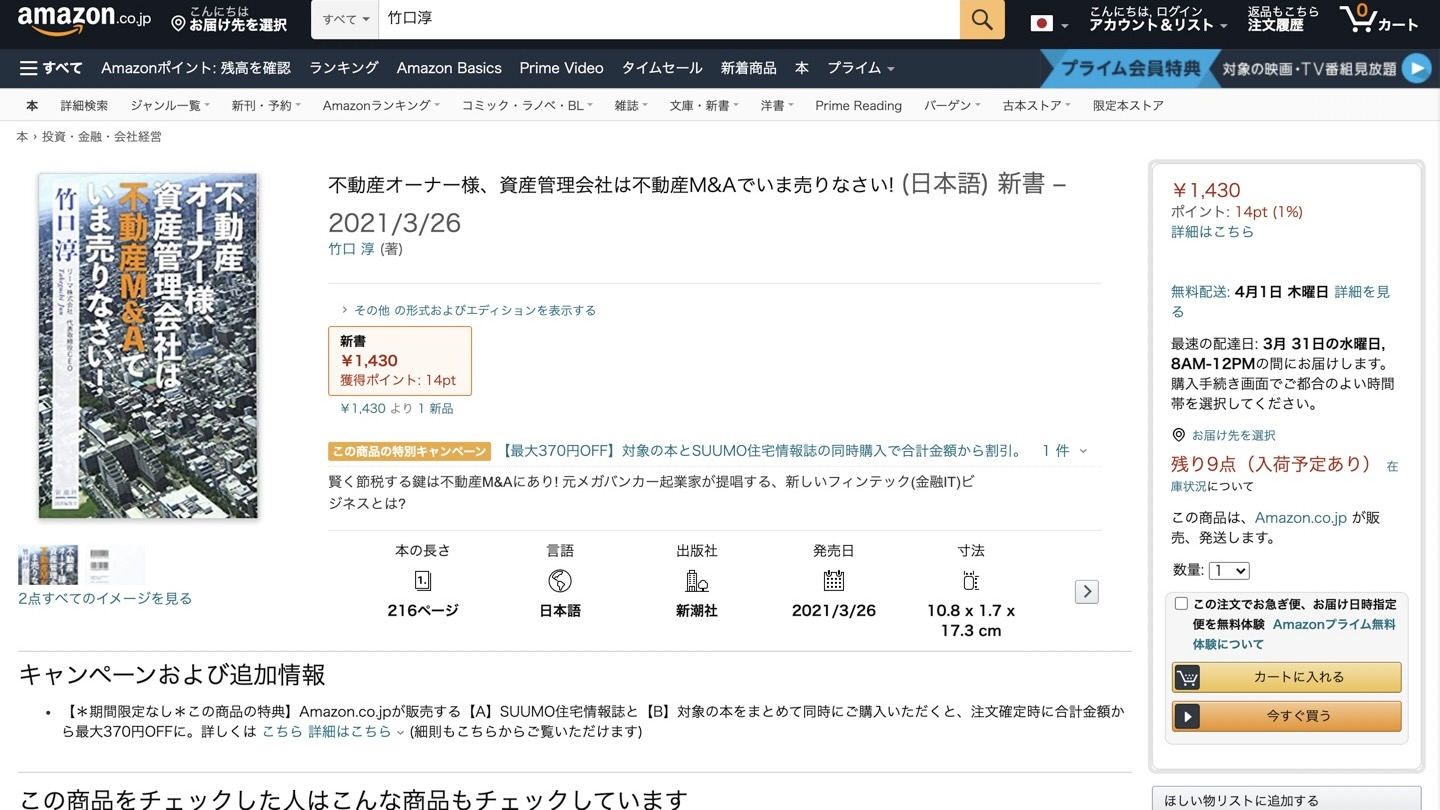This screenshot has height=810, width=1440.
Task: Click the 寸法 dimensions icon
Action: [x=971, y=581]
